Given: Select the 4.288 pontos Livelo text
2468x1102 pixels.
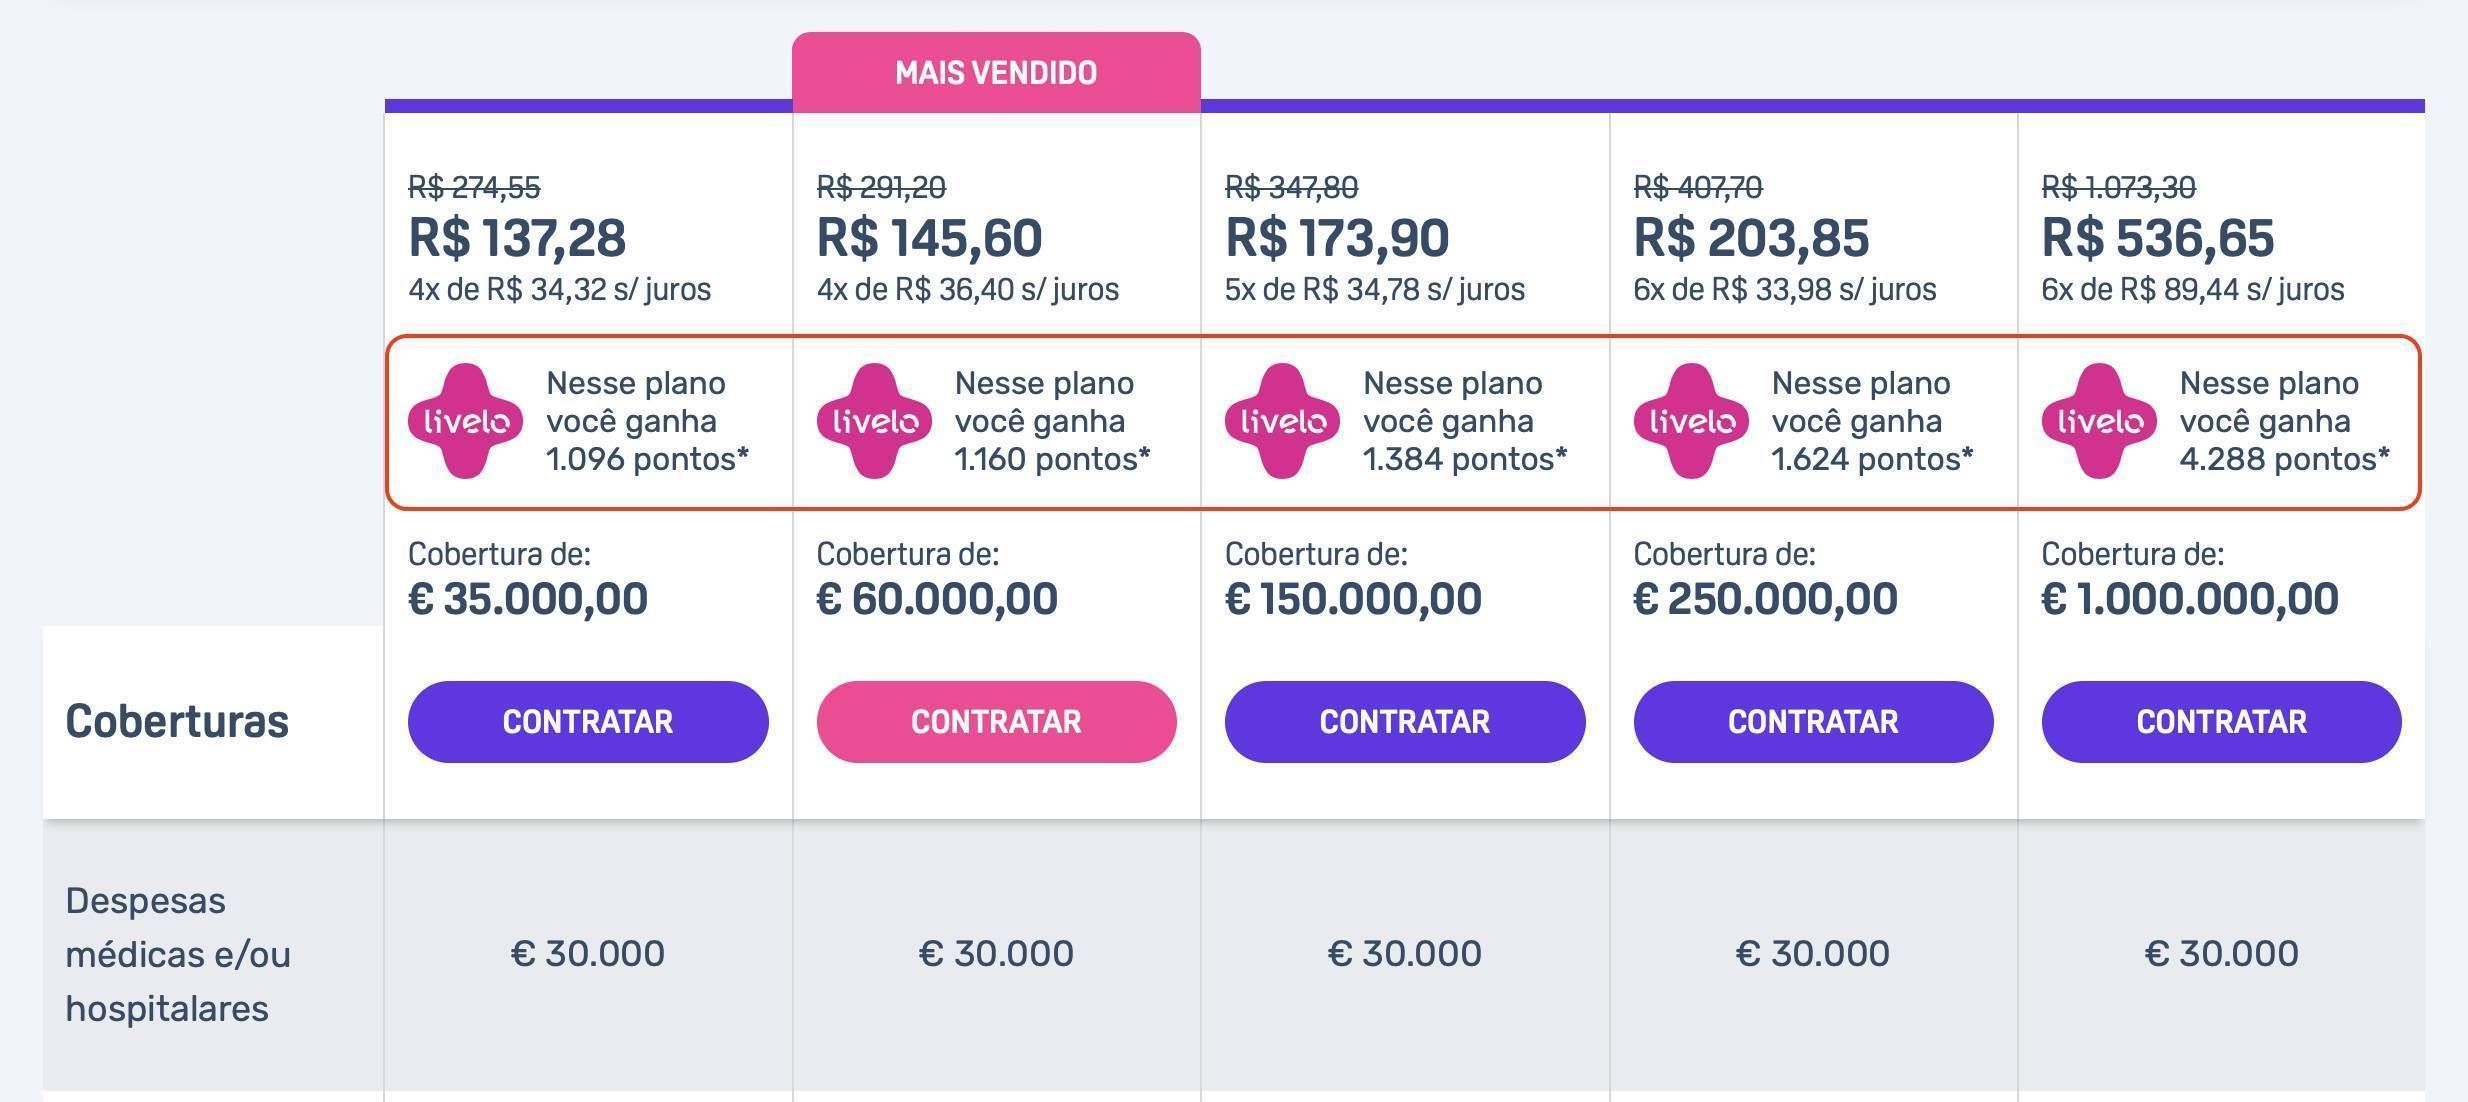Looking at the screenshot, I should [2284, 459].
